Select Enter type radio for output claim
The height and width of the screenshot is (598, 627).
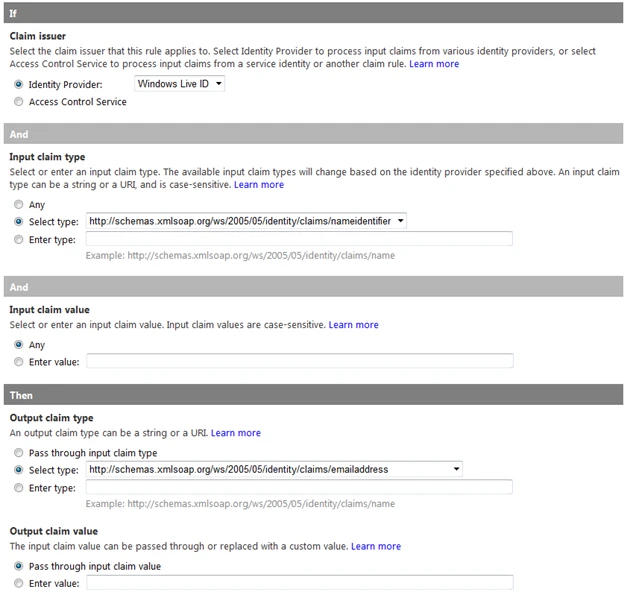click(18, 488)
